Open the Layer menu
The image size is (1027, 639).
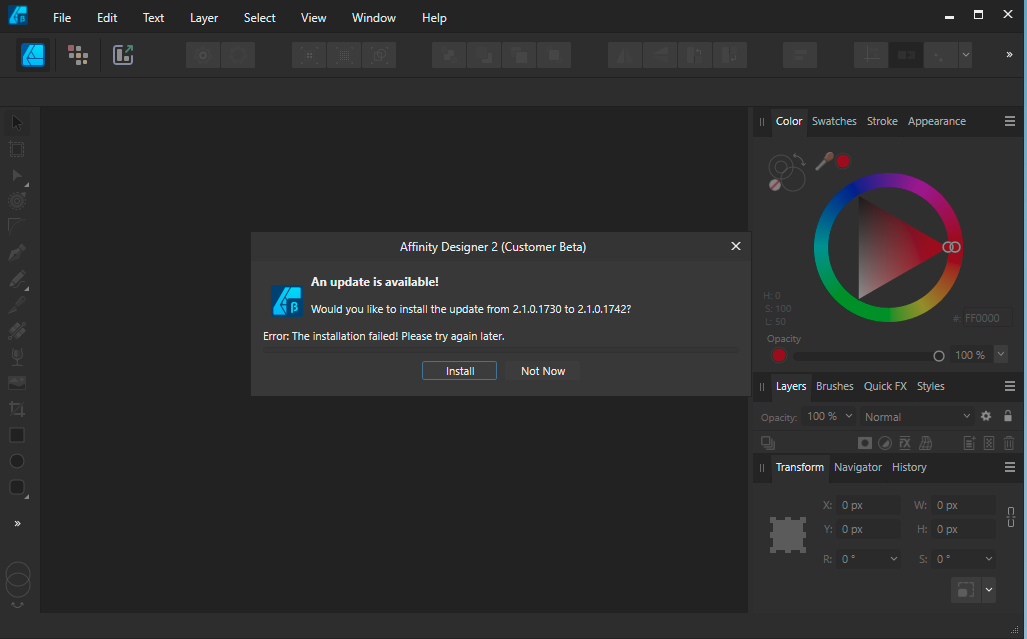204,18
